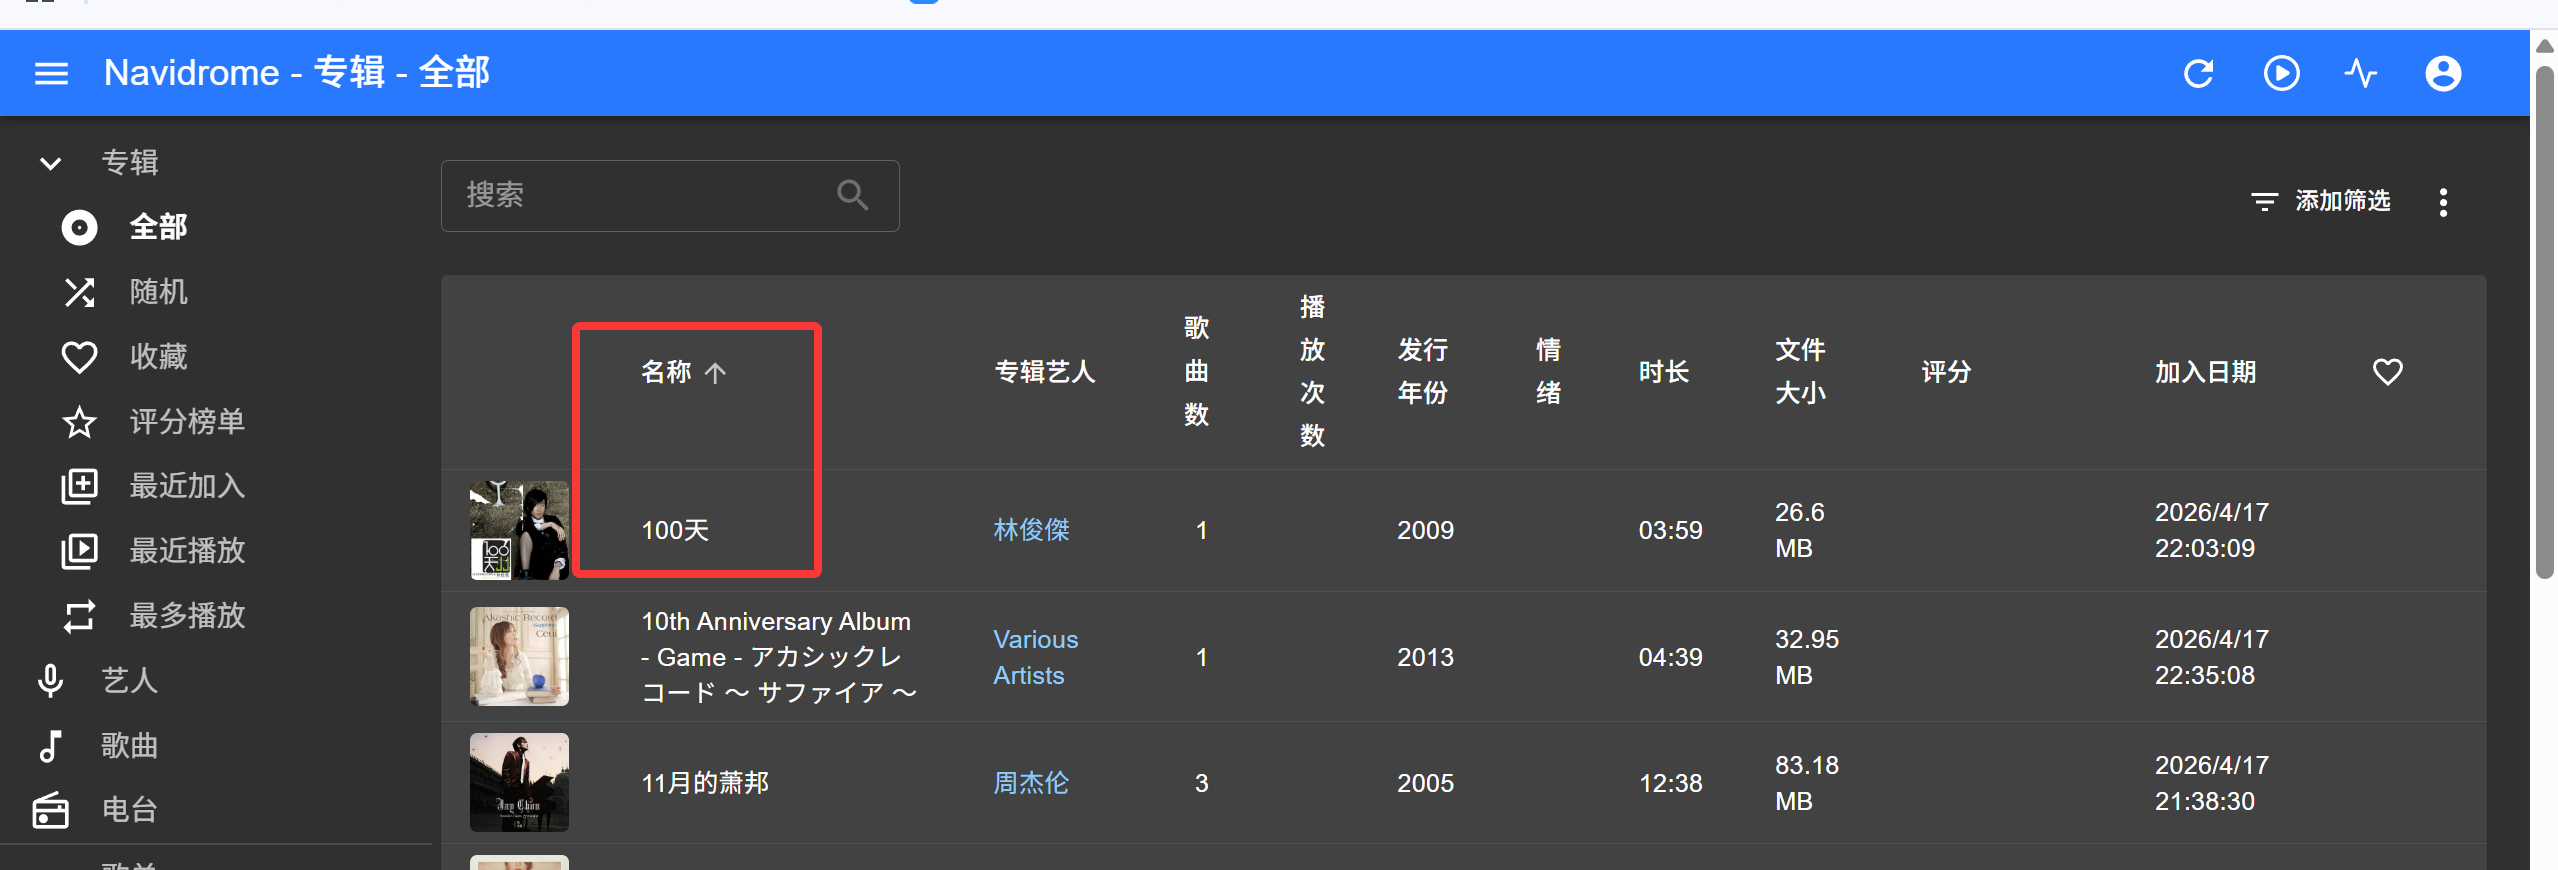Open artist link 林俊傑

[x=1031, y=530]
